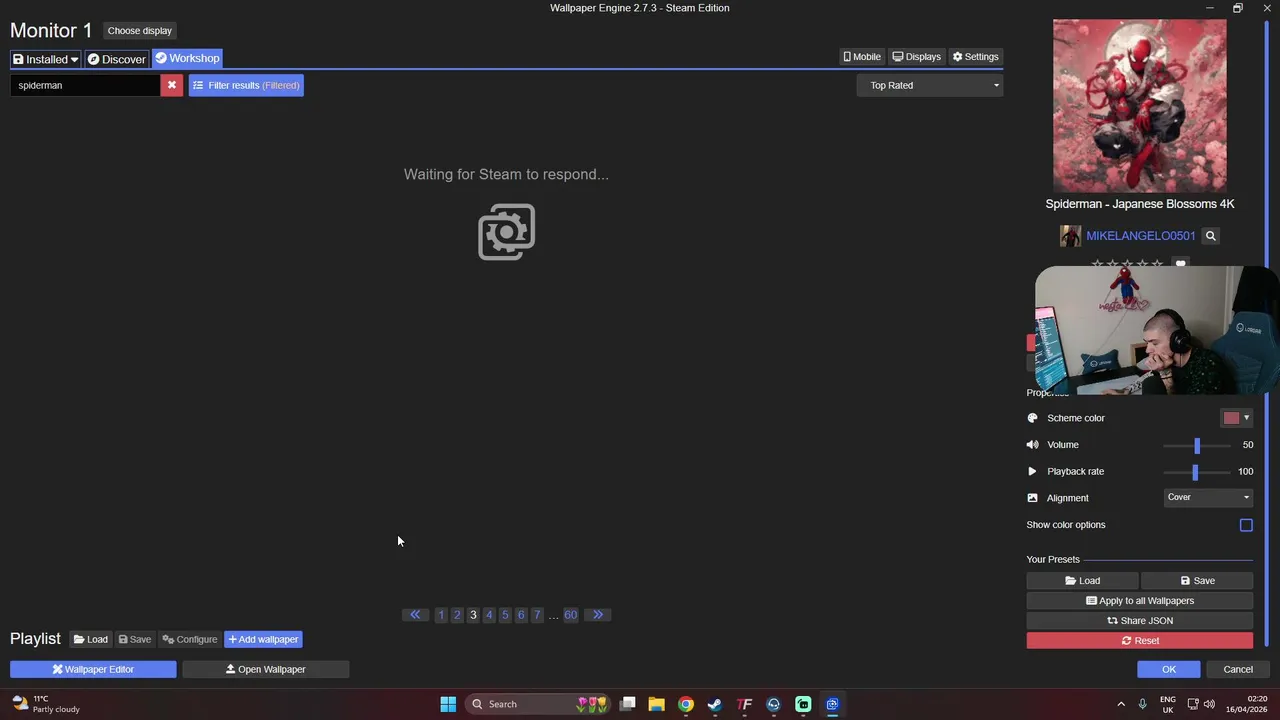This screenshot has height=720, width=1280.
Task: Open Windows Start menu
Action: (x=448, y=704)
